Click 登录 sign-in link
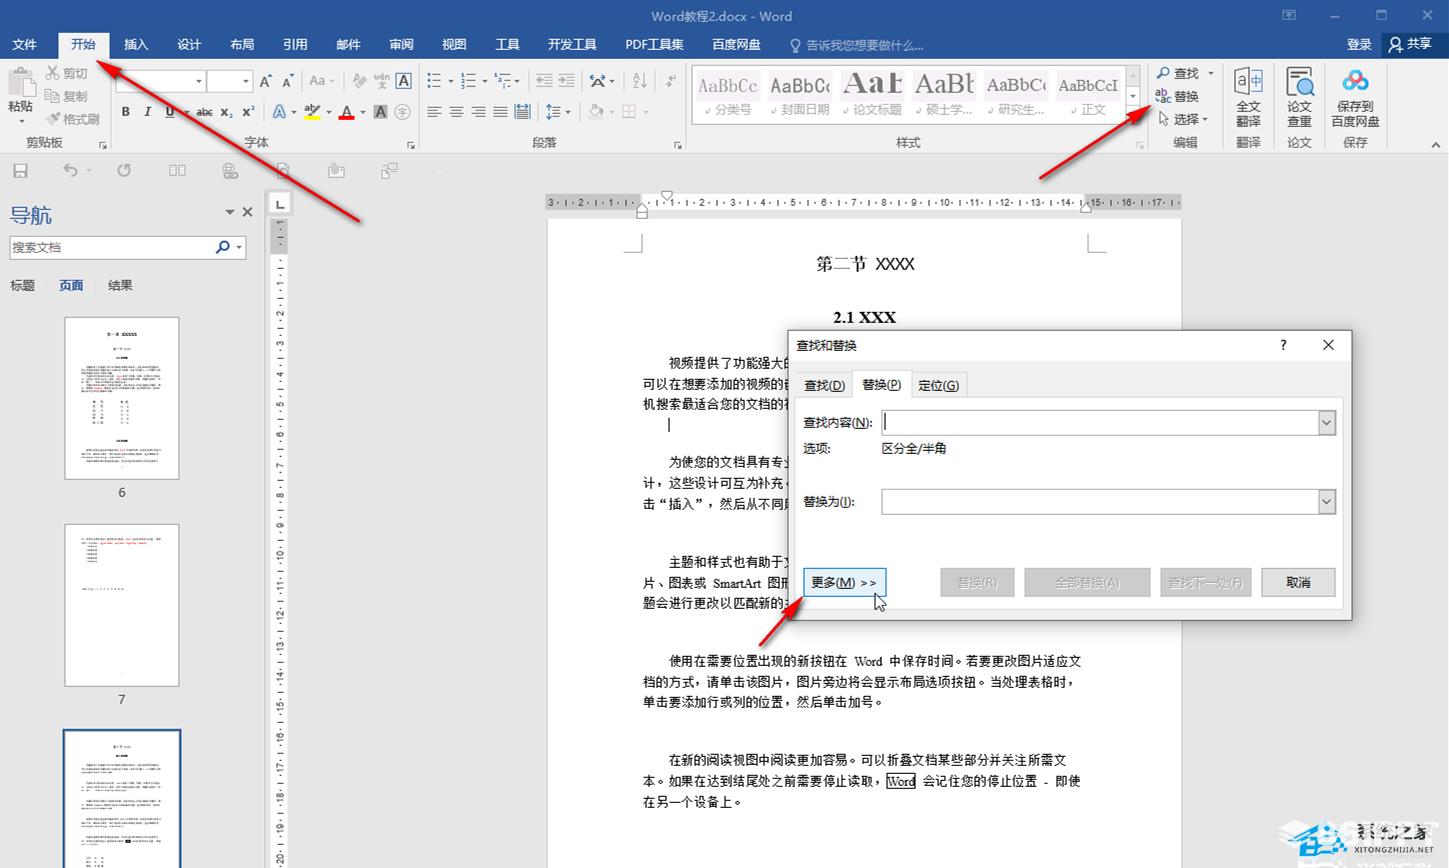The height and width of the screenshot is (868, 1449). [x=1359, y=44]
